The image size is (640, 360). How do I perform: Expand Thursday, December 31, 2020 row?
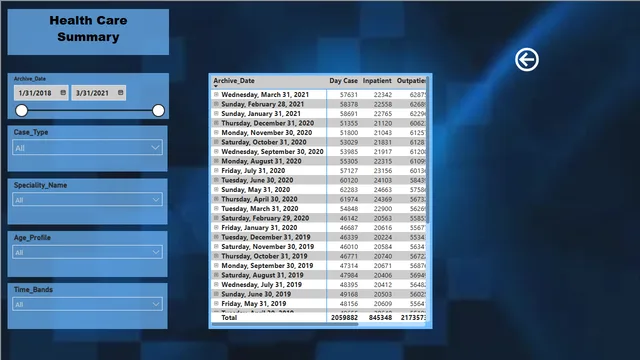tap(216, 123)
